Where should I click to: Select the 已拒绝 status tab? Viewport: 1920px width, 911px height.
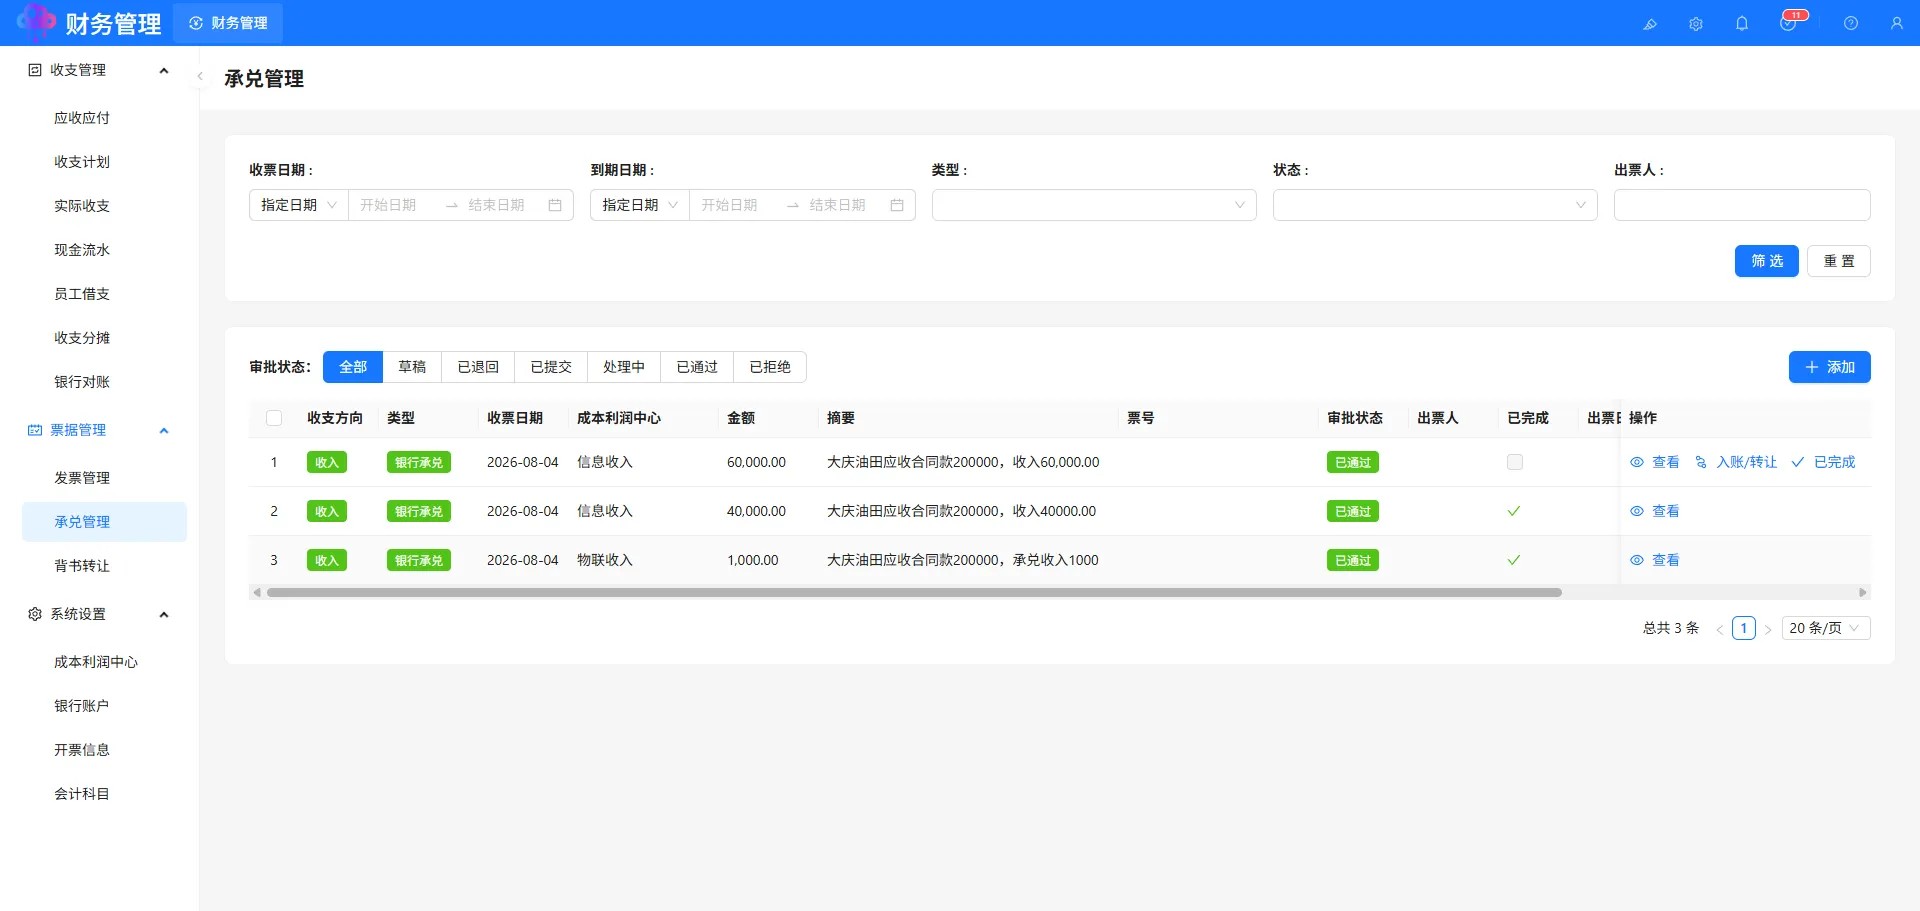point(770,367)
